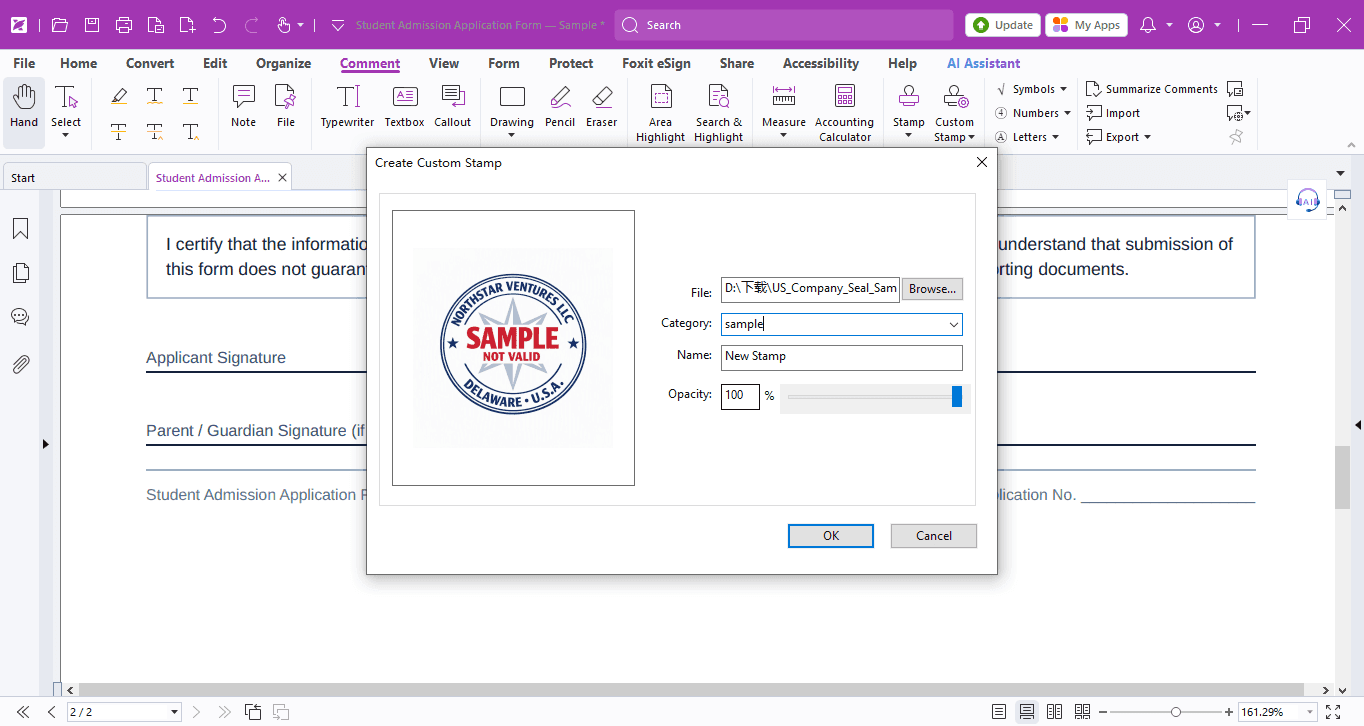The image size is (1364, 726).
Task: Click the stamp Name input field
Action: coord(842,357)
